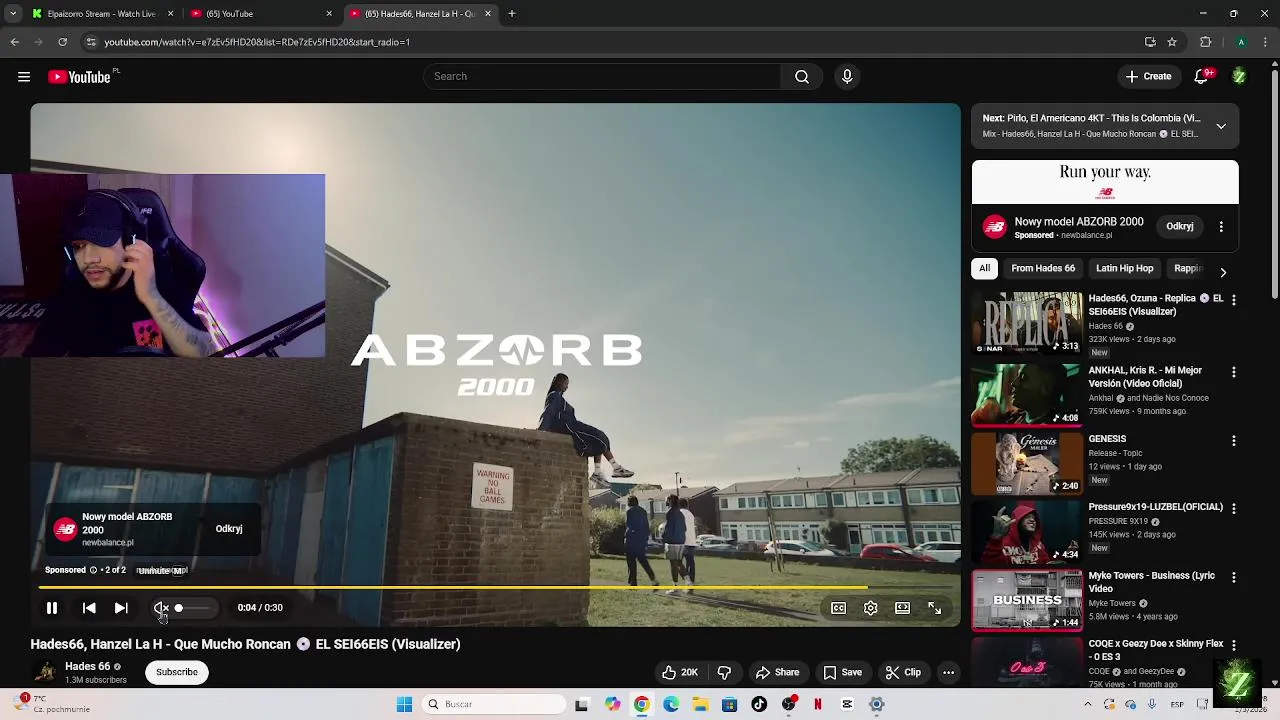Like the video with 20K likes
This screenshot has height=720, width=1280.
coord(679,673)
